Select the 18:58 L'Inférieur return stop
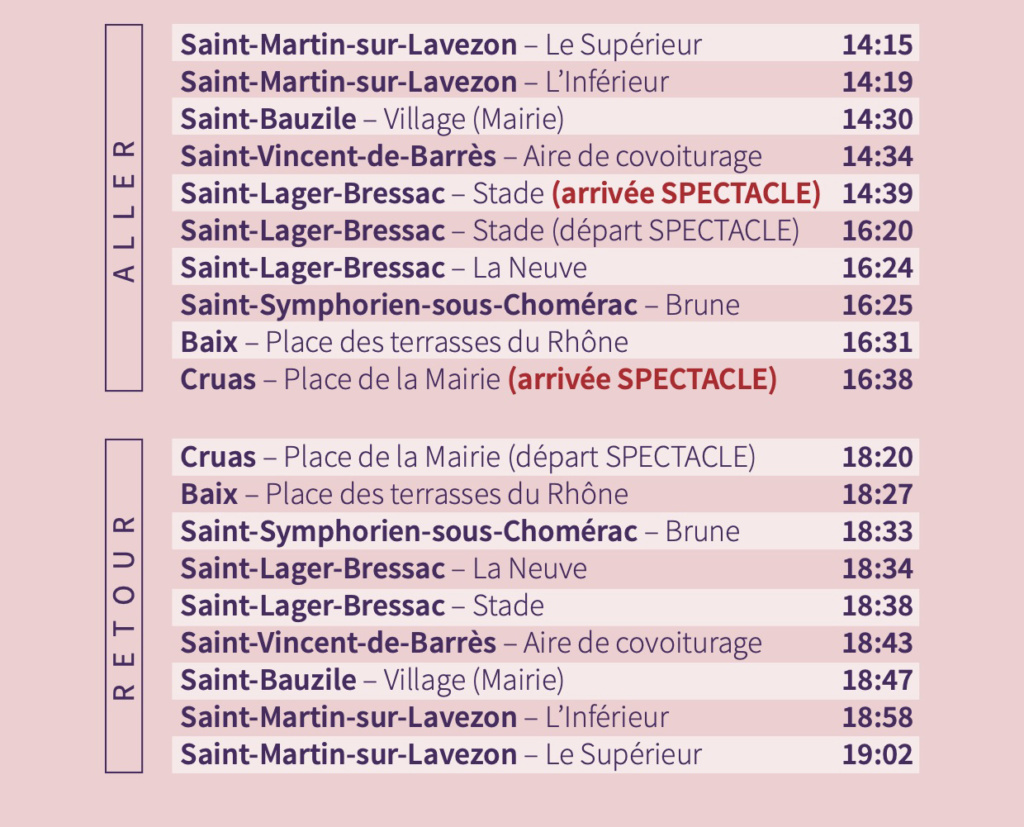The width and height of the screenshot is (1024, 827). point(424,717)
